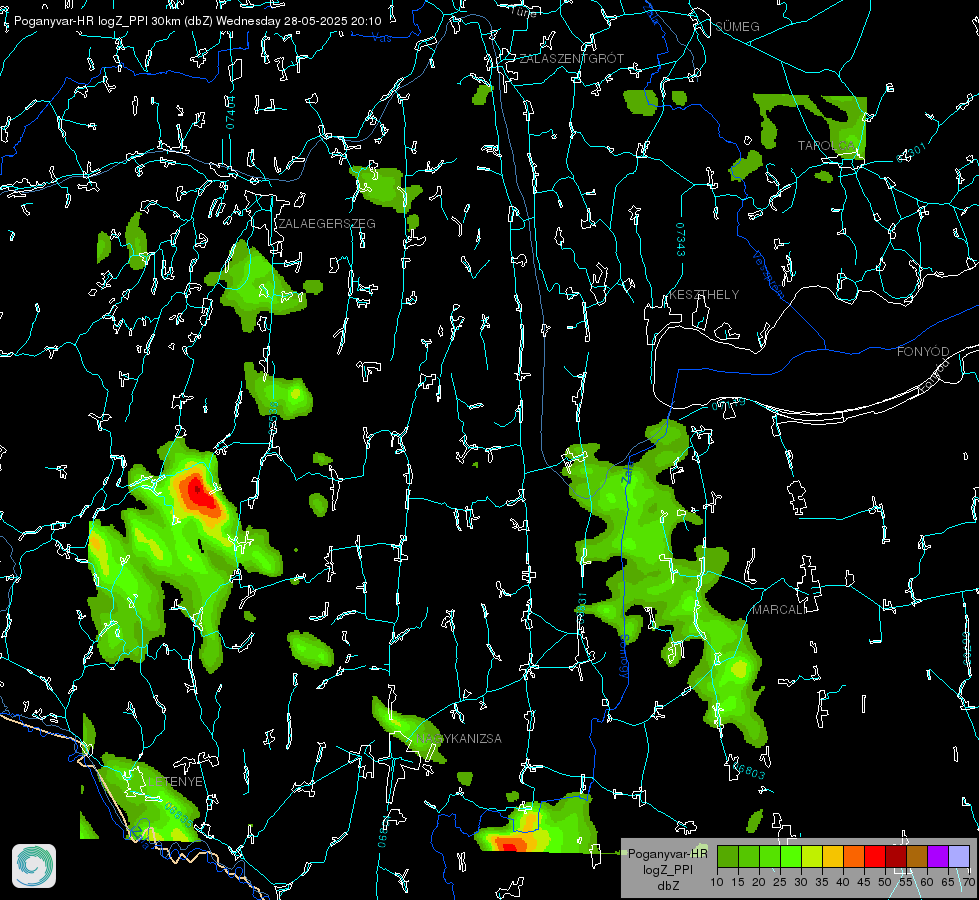Click the legend scale value 10

pyautogui.click(x=717, y=882)
